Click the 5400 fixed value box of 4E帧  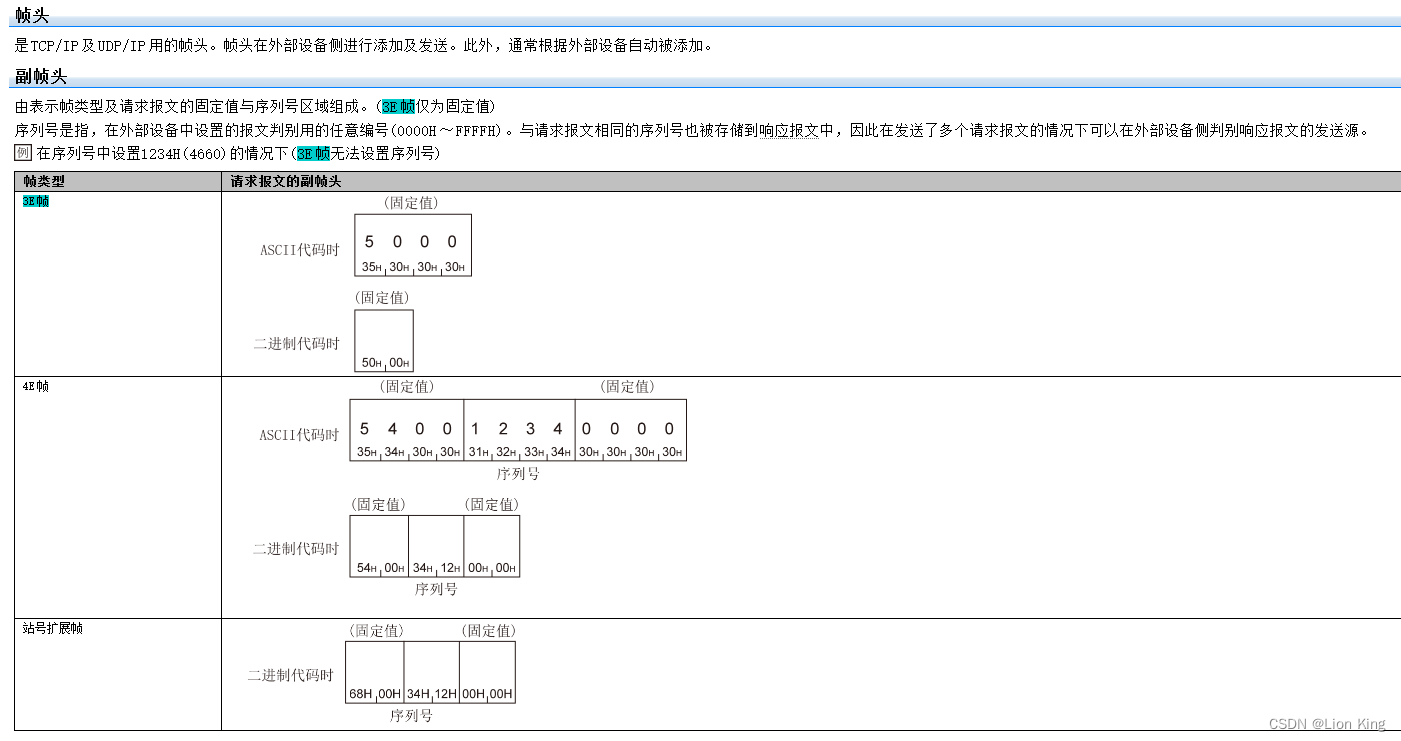click(407, 429)
